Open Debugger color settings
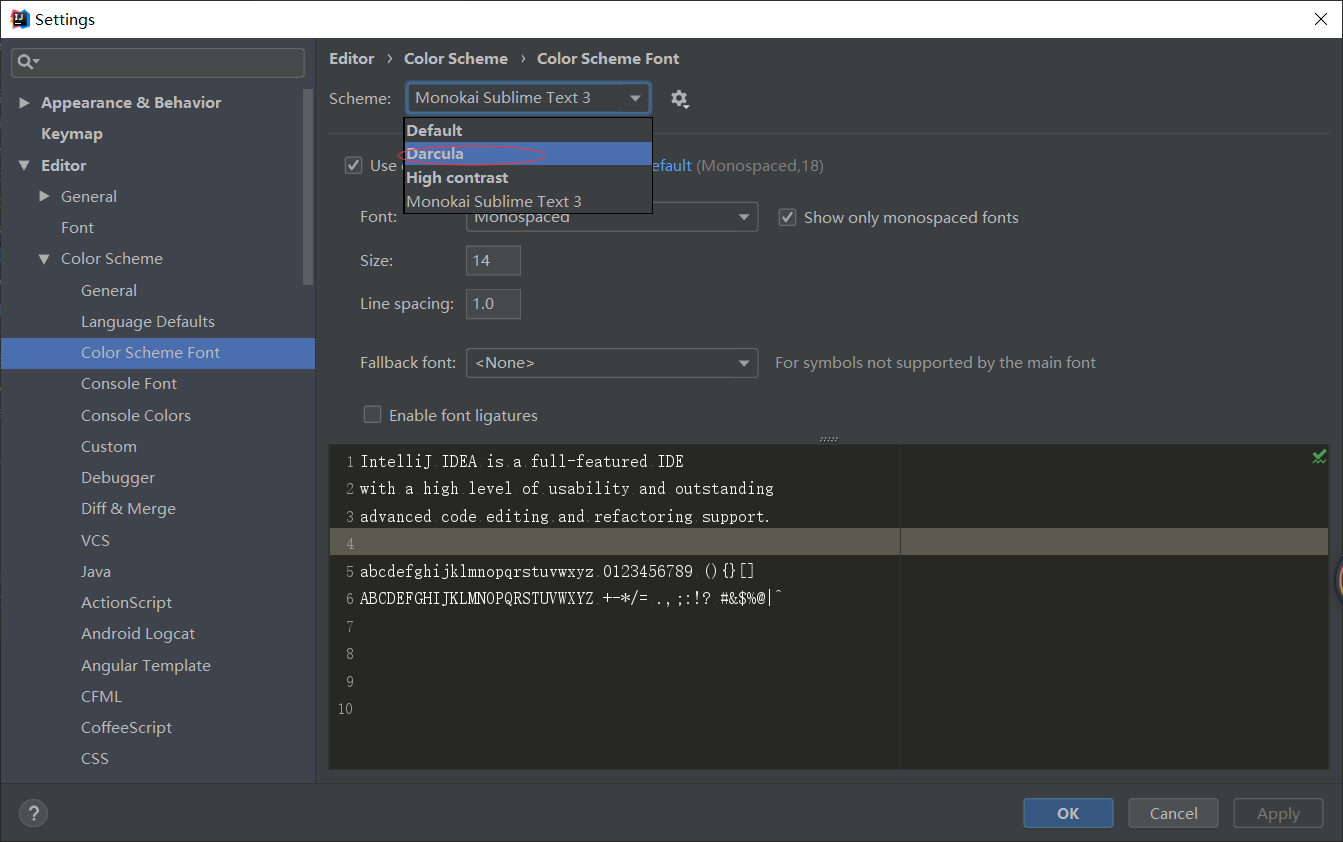The image size is (1343, 842). coord(118,478)
